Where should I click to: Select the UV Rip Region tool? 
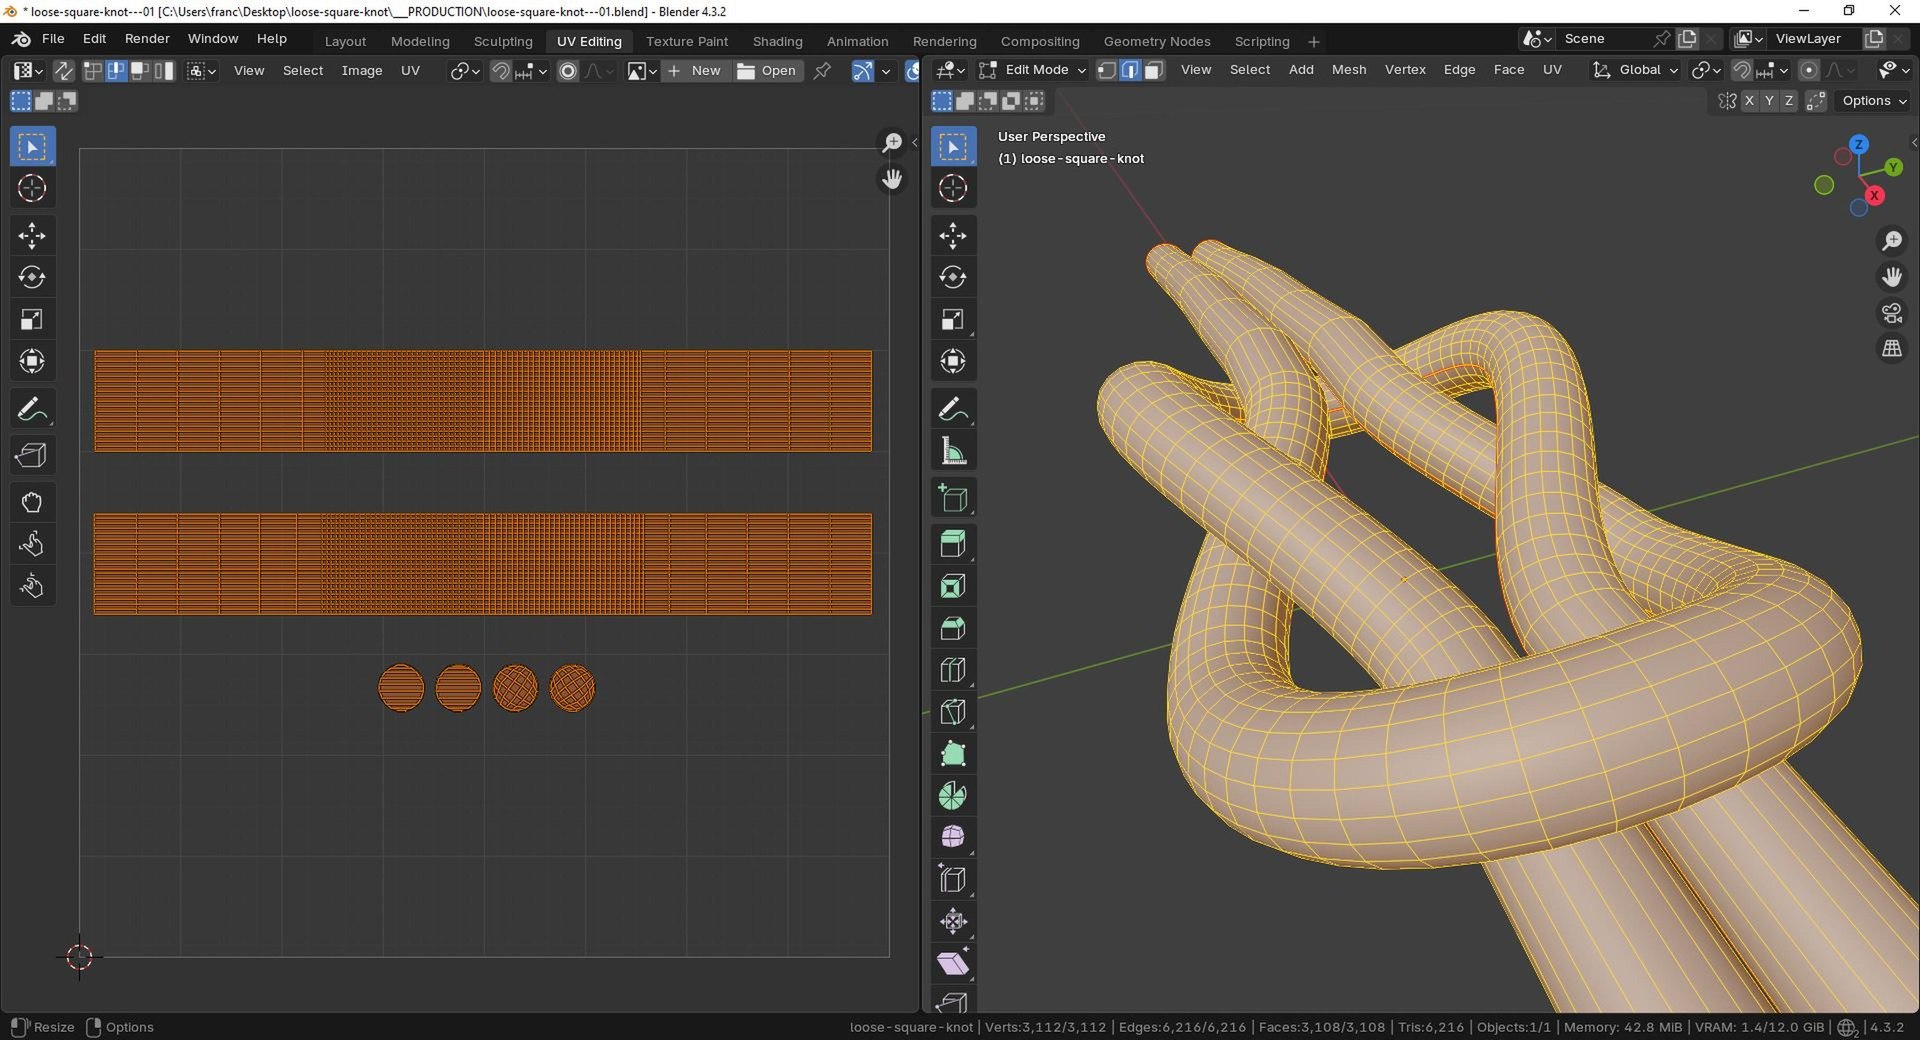click(32, 456)
